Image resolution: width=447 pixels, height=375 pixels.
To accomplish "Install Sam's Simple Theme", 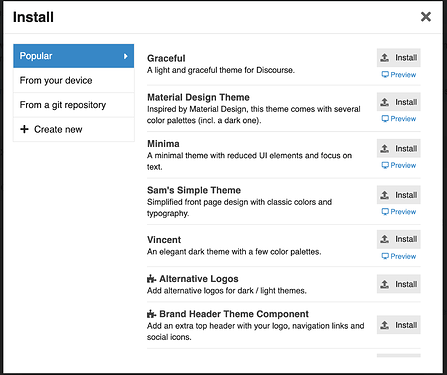I will [x=399, y=195].
